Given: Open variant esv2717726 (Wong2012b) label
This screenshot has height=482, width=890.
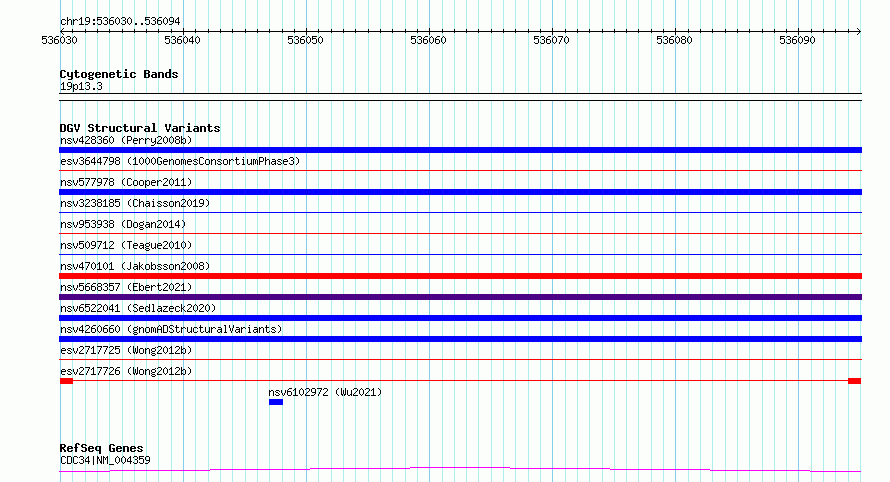Looking at the screenshot, I should (x=126, y=371).
